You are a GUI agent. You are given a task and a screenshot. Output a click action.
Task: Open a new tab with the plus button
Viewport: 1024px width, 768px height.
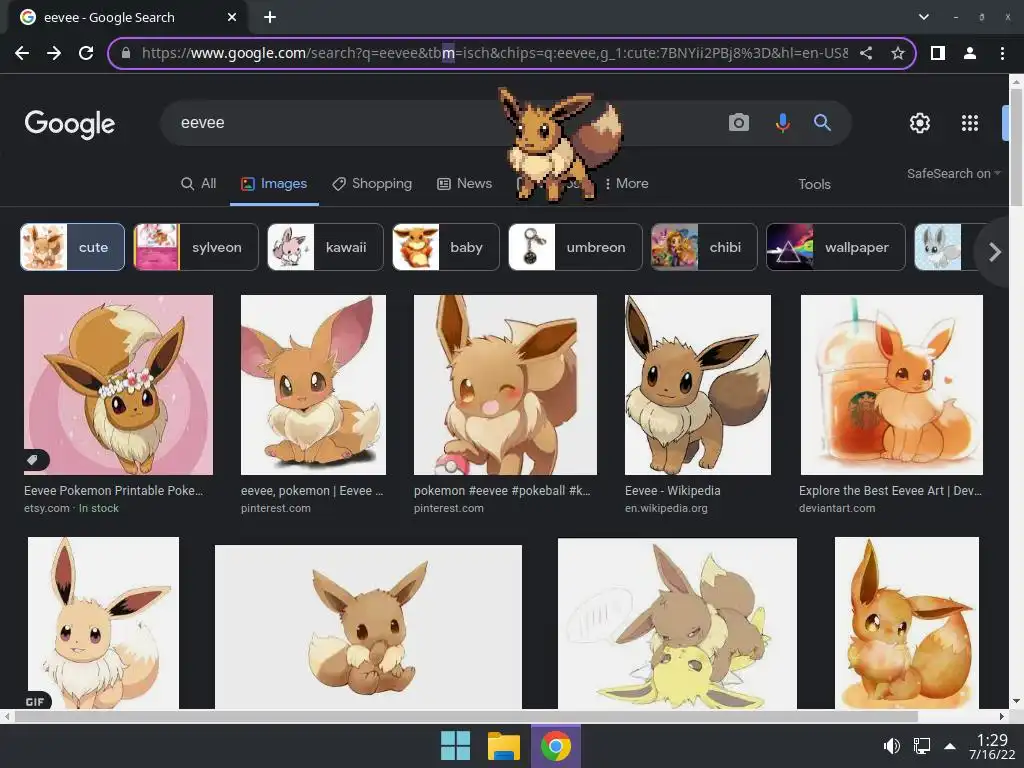click(270, 17)
